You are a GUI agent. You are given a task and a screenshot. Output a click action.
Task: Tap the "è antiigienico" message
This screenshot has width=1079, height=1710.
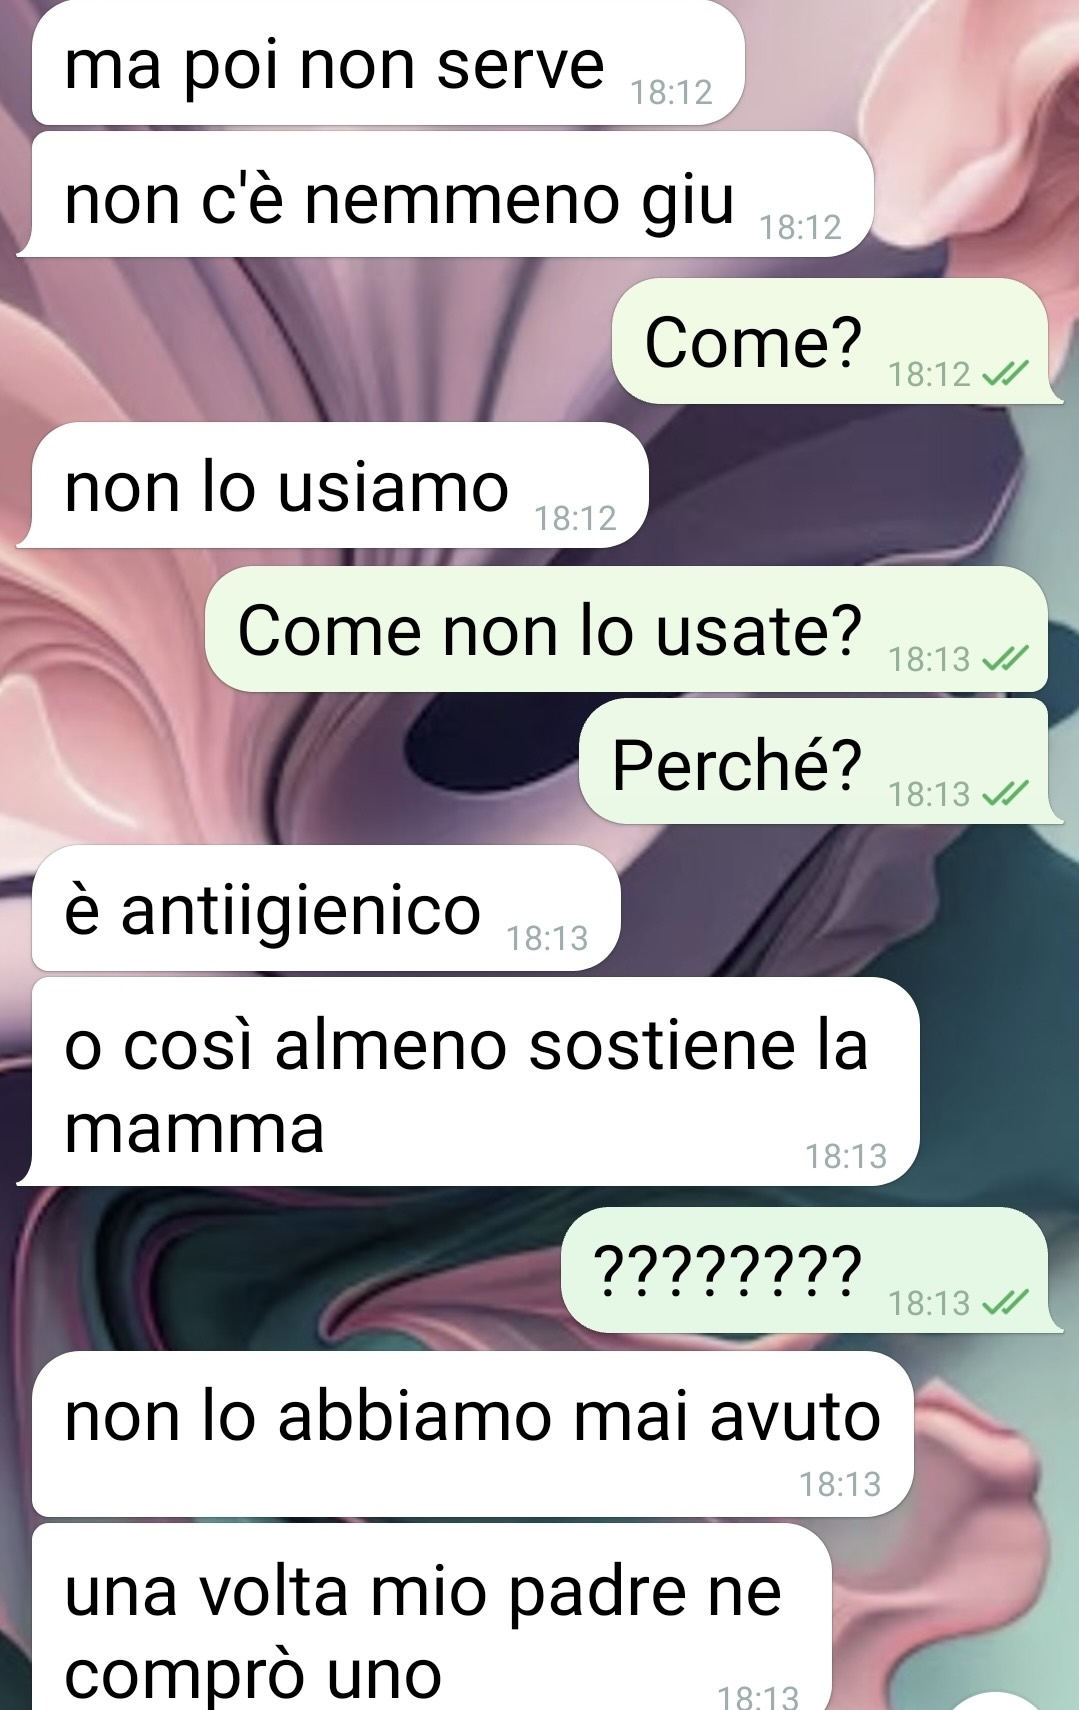click(x=326, y=908)
